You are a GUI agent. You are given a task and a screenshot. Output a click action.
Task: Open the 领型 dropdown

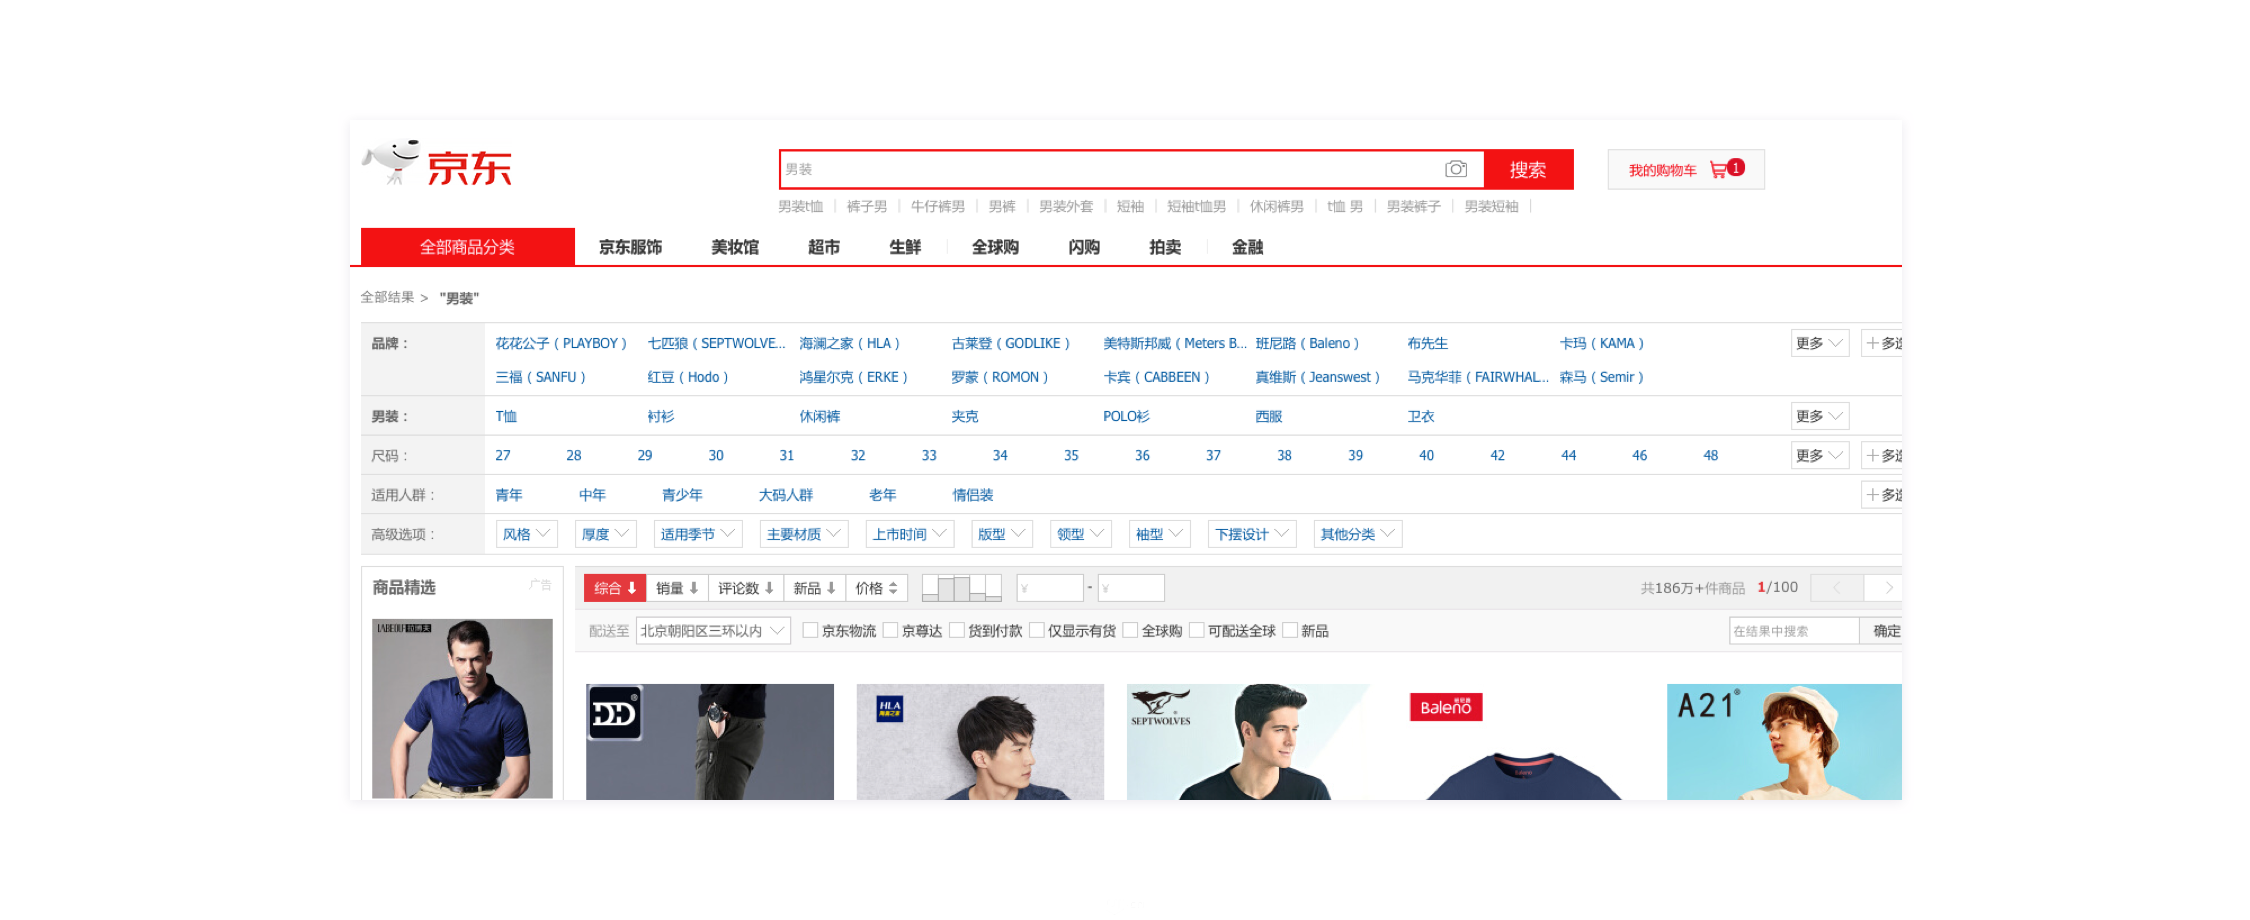[x=1081, y=534]
